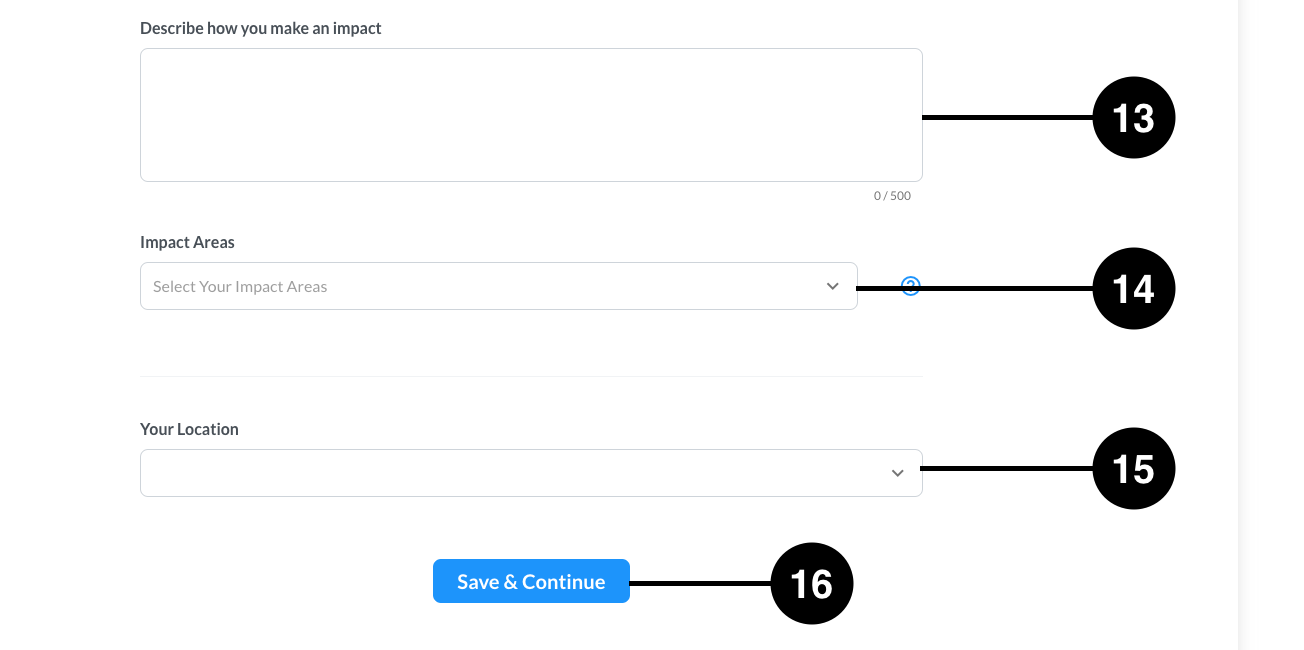The height and width of the screenshot is (650, 1304).
Task: Click the chevron arrow in Your Location field
Action: [x=897, y=473]
